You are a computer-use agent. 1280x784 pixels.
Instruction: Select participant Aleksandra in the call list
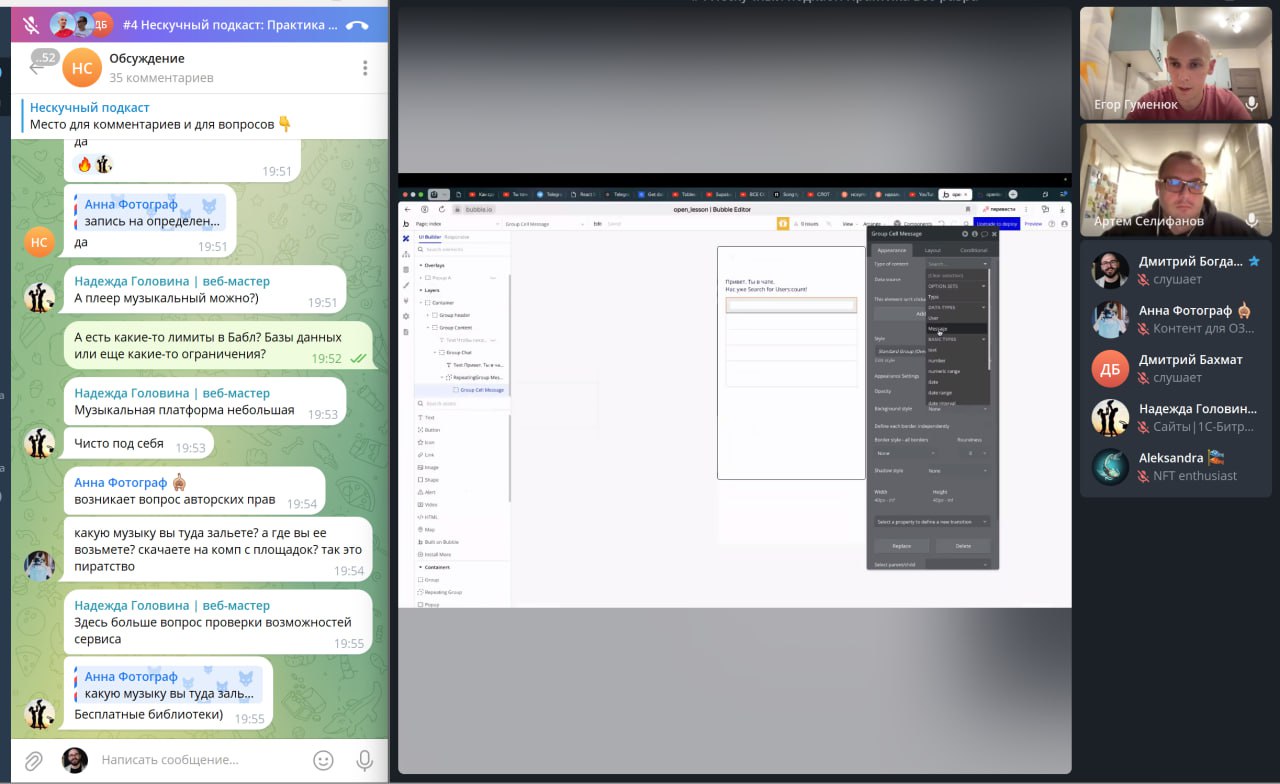coord(1176,467)
